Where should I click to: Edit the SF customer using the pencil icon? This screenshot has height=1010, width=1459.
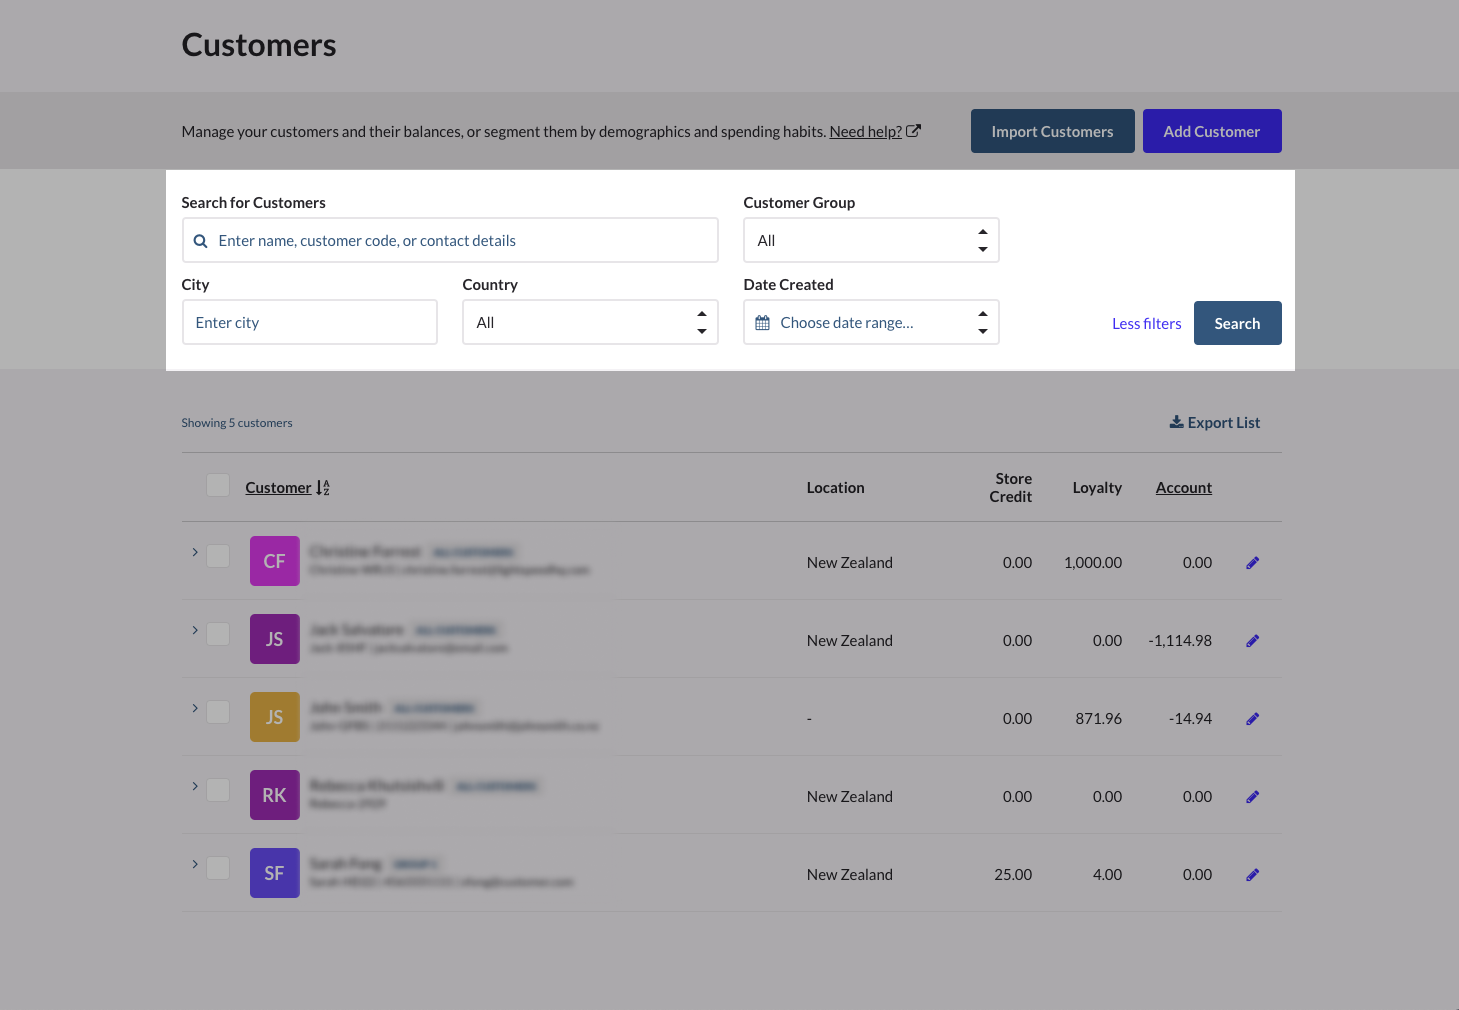(x=1252, y=875)
